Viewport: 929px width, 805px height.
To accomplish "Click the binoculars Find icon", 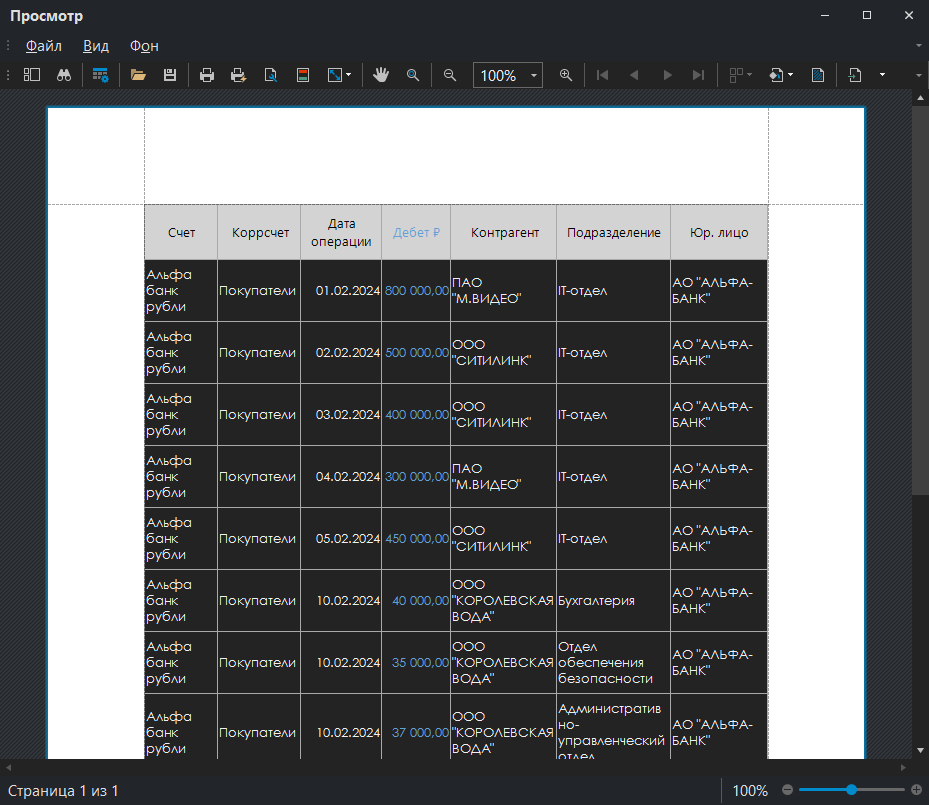I will (64, 75).
